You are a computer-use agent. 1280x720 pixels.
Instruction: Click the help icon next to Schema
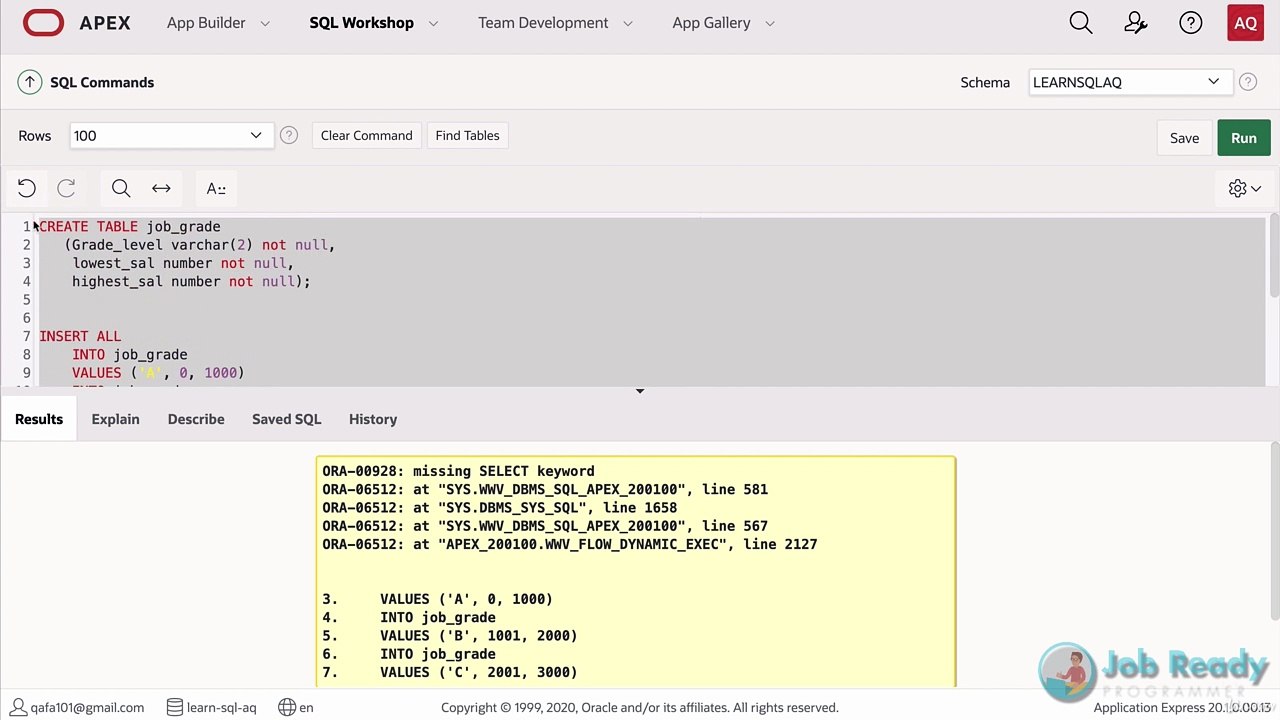pos(1248,82)
